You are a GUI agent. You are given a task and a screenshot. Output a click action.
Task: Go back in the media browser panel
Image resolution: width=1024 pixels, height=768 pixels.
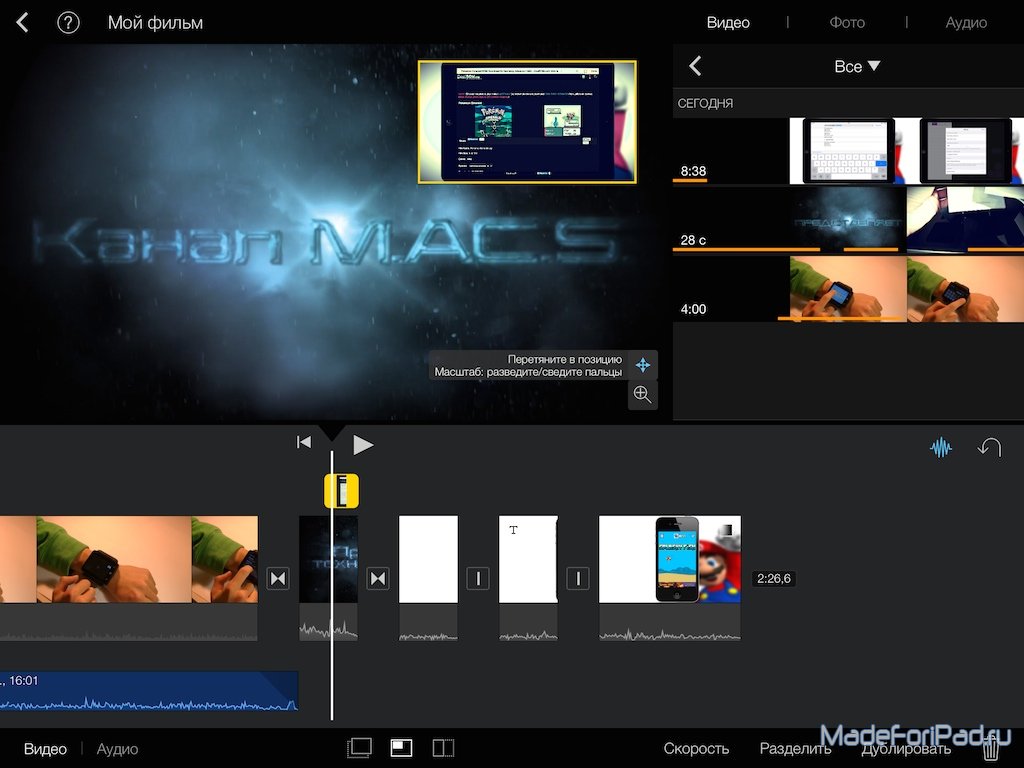pyautogui.click(x=695, y=66)
